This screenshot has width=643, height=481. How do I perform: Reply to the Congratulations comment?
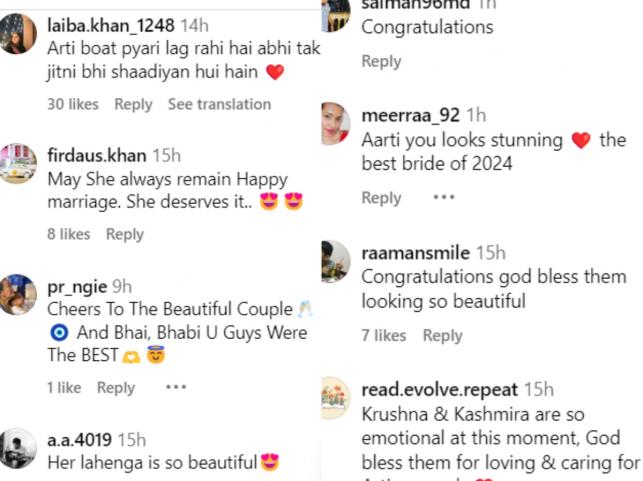pyautogui.click(x=381, y=61)
